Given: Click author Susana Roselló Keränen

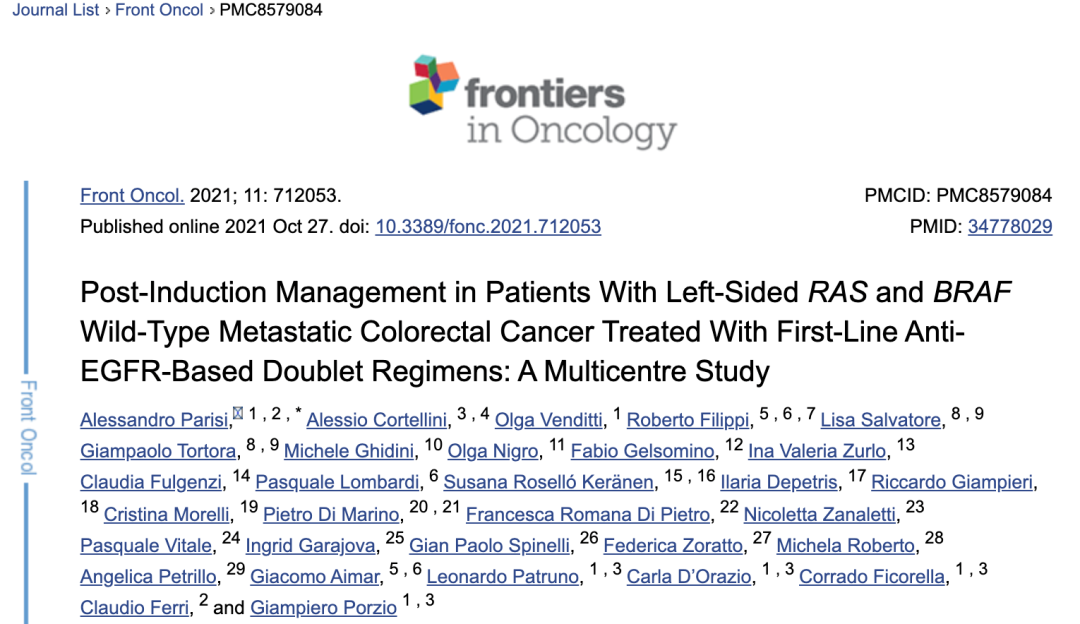Looking at the screenshot, I should coord(549,482).
